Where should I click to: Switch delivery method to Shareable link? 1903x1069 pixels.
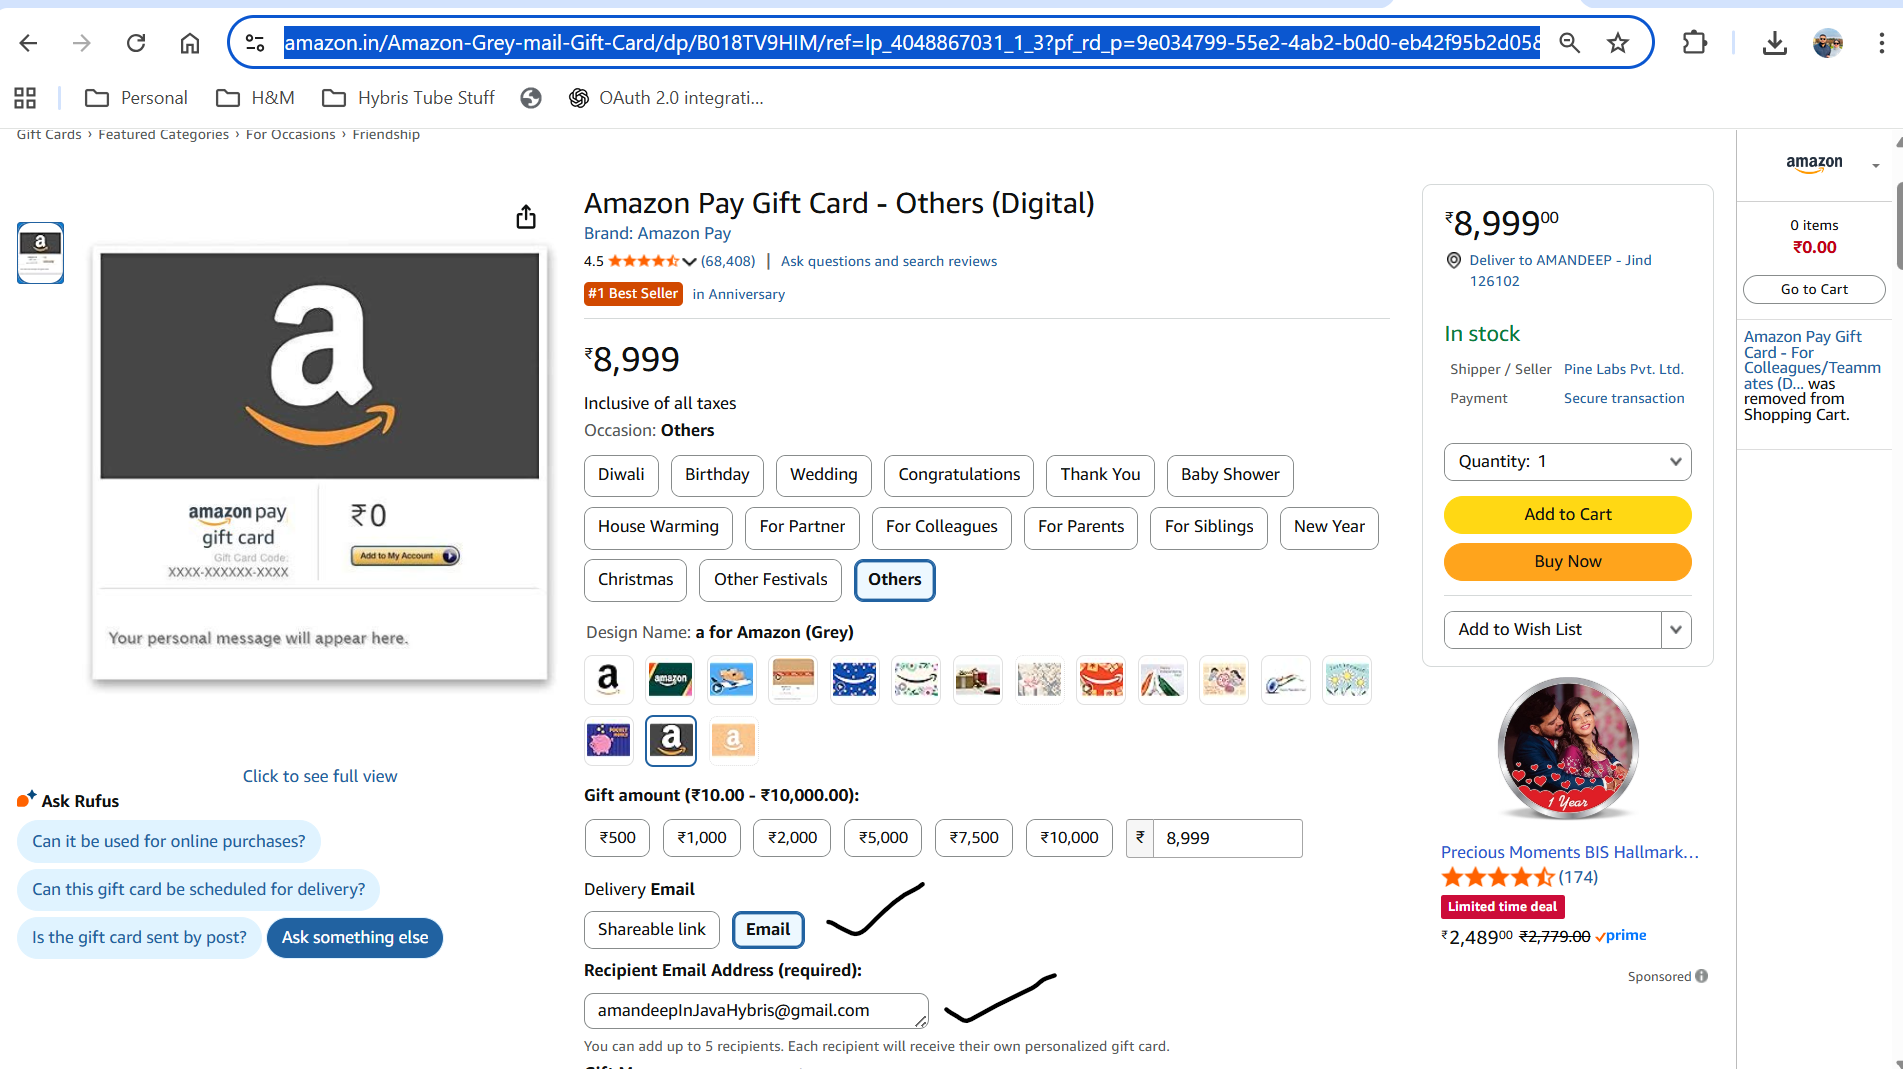[x=651, y=929]
